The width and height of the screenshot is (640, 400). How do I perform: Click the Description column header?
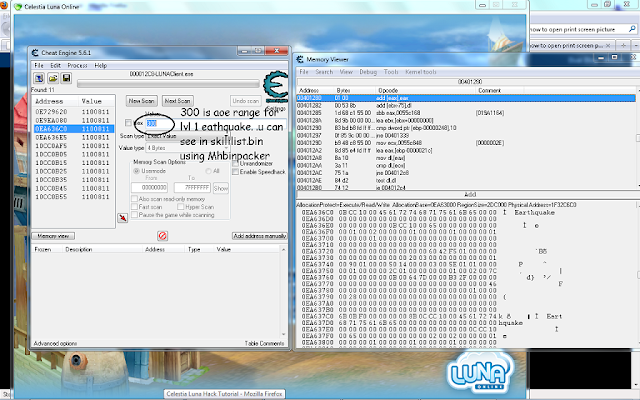coord(78,249)
